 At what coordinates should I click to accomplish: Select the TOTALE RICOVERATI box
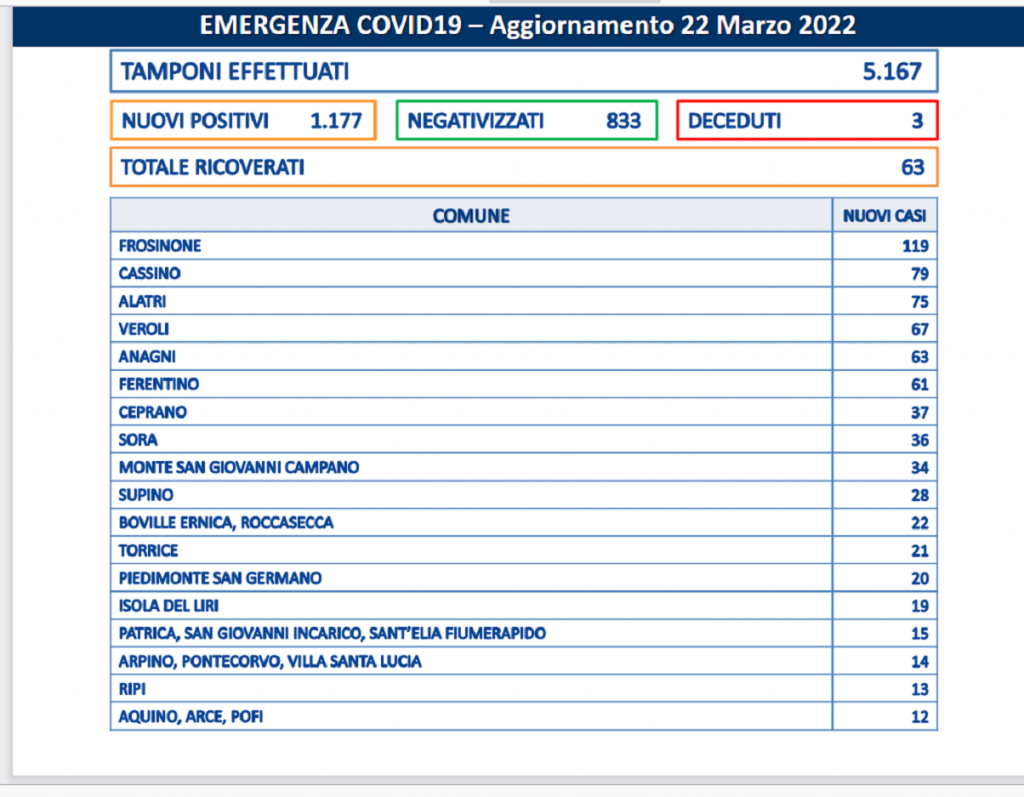523,167
